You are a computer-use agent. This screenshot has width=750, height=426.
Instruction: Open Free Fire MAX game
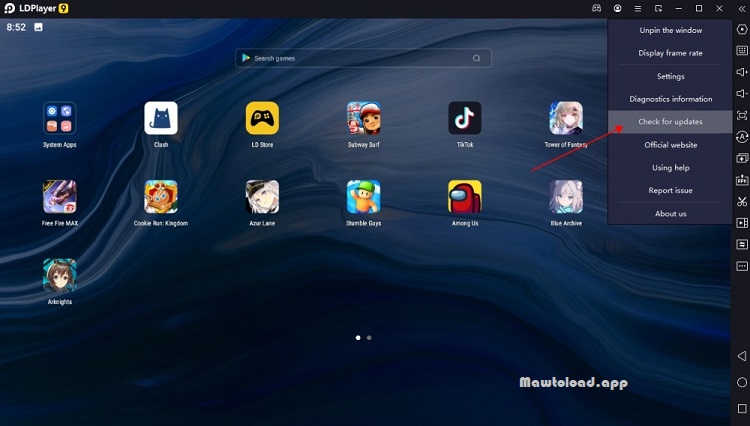pyautogui.click(x=59, y=197)
